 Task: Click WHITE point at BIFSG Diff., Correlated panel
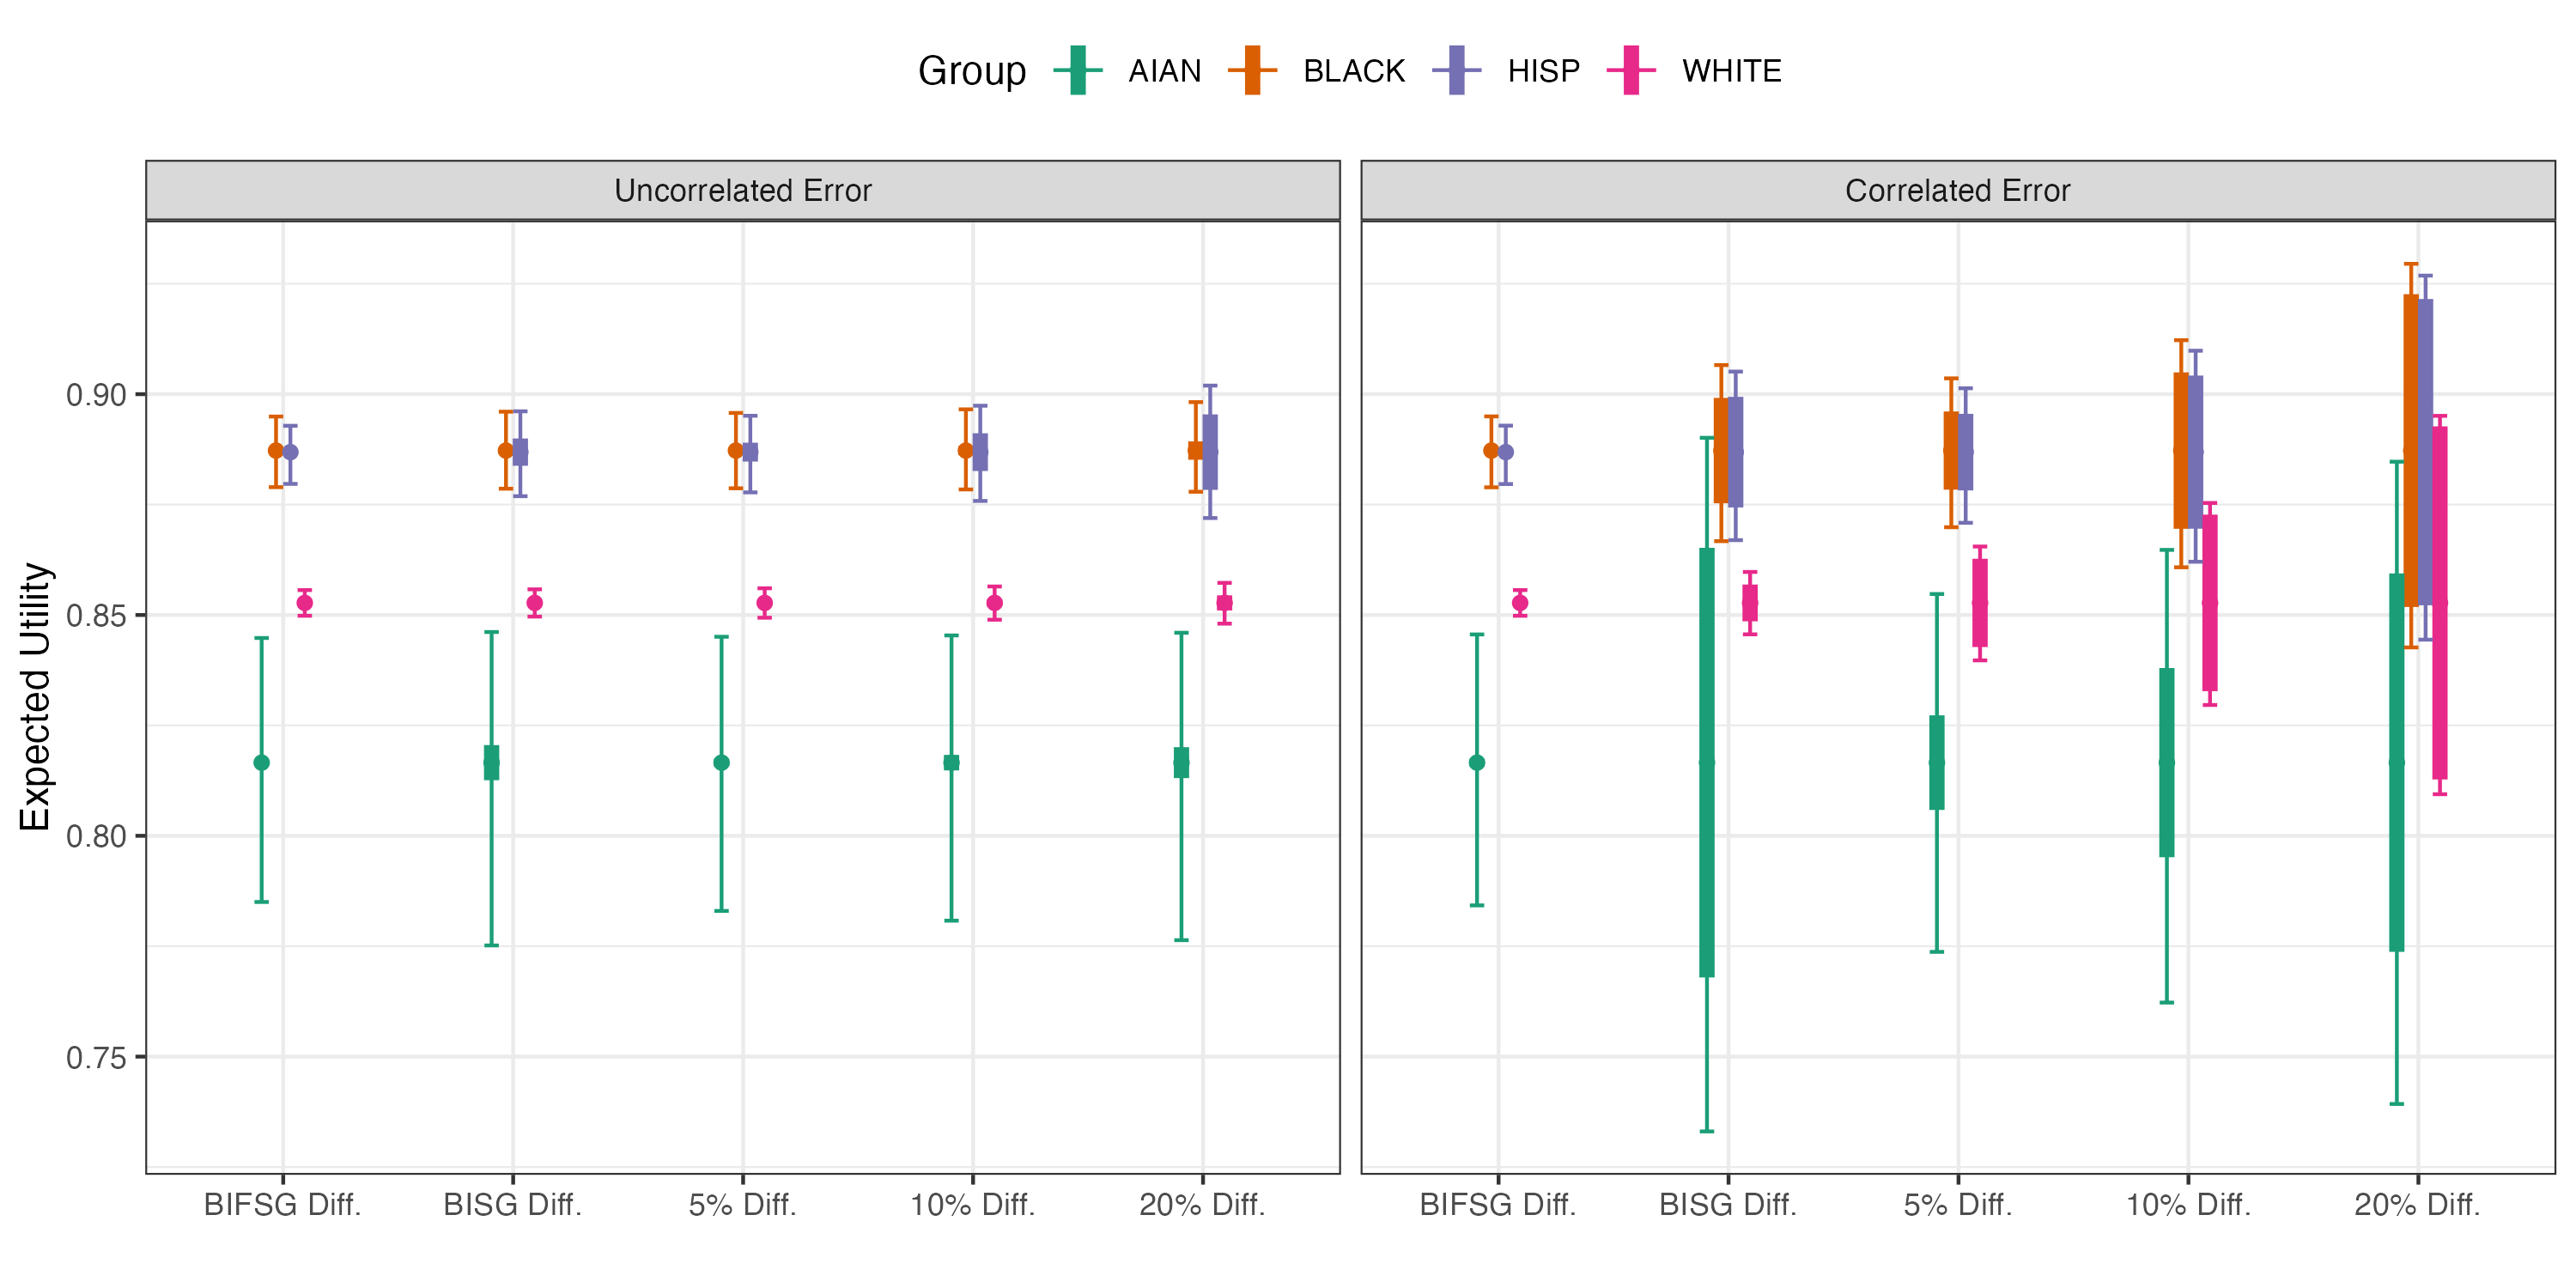(x=1520, y=603)
